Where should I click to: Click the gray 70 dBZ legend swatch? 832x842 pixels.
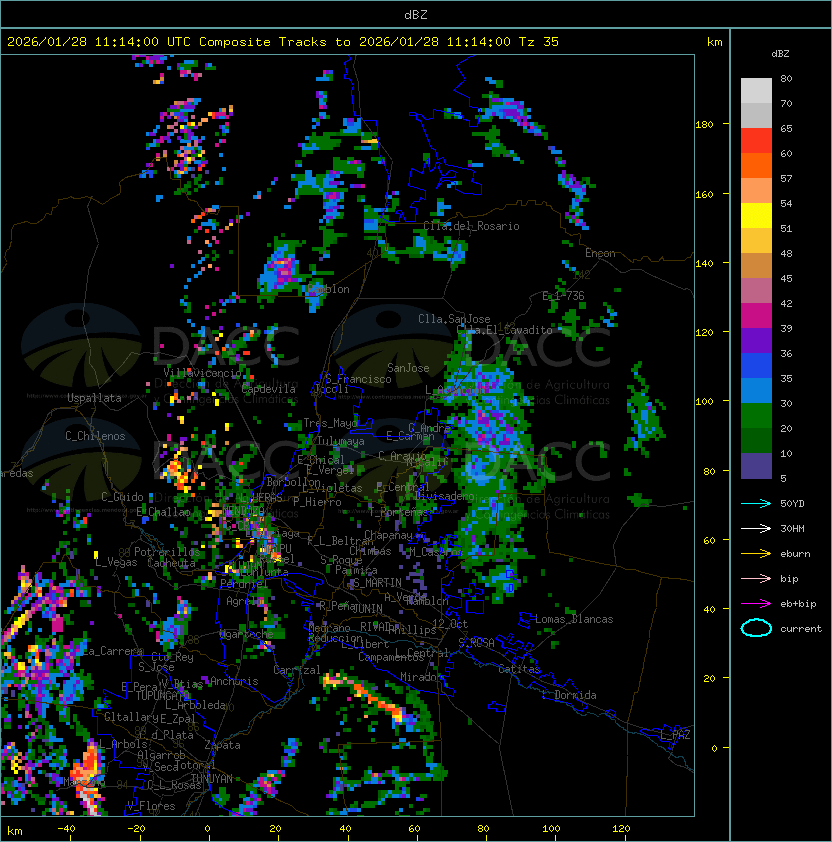pos(756,115)
